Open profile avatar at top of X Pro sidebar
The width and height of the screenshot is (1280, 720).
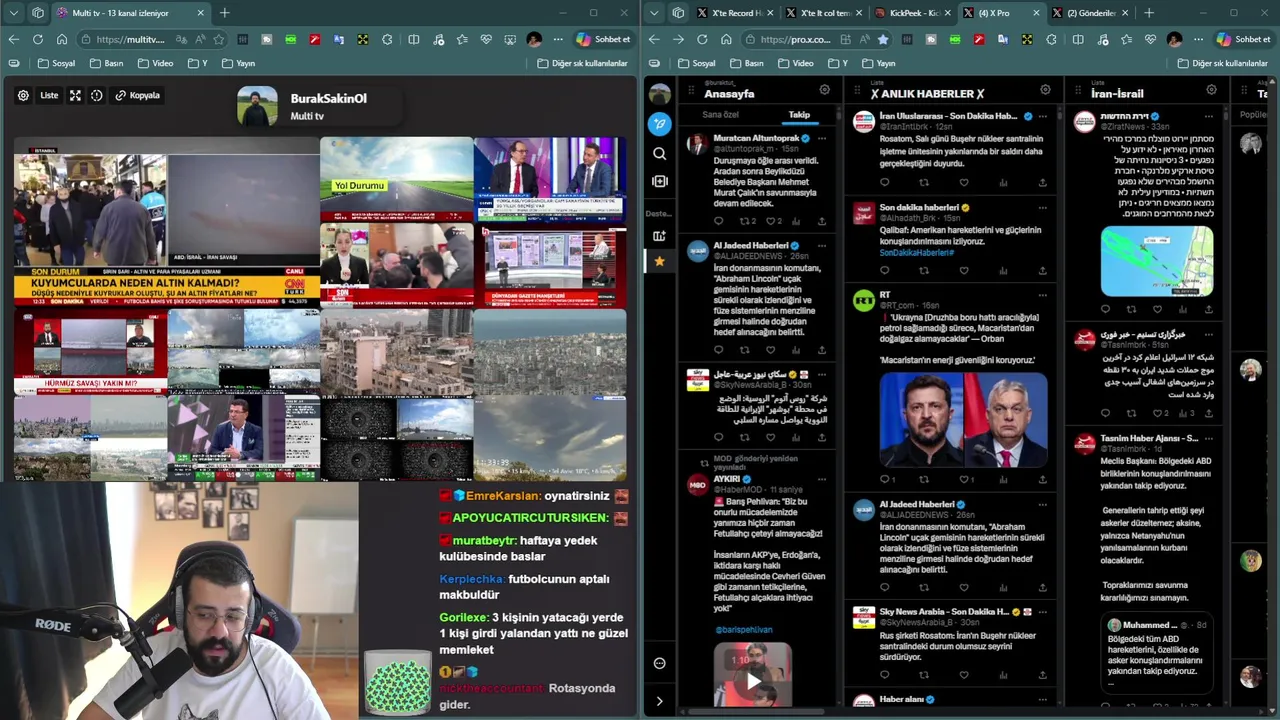(659, 94)
